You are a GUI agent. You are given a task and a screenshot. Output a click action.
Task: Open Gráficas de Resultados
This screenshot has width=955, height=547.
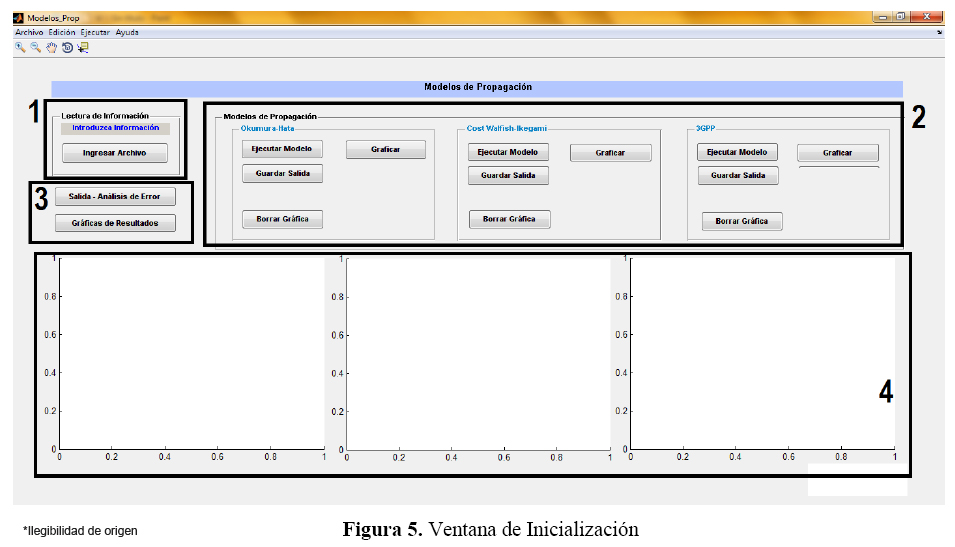coord(115,223)
